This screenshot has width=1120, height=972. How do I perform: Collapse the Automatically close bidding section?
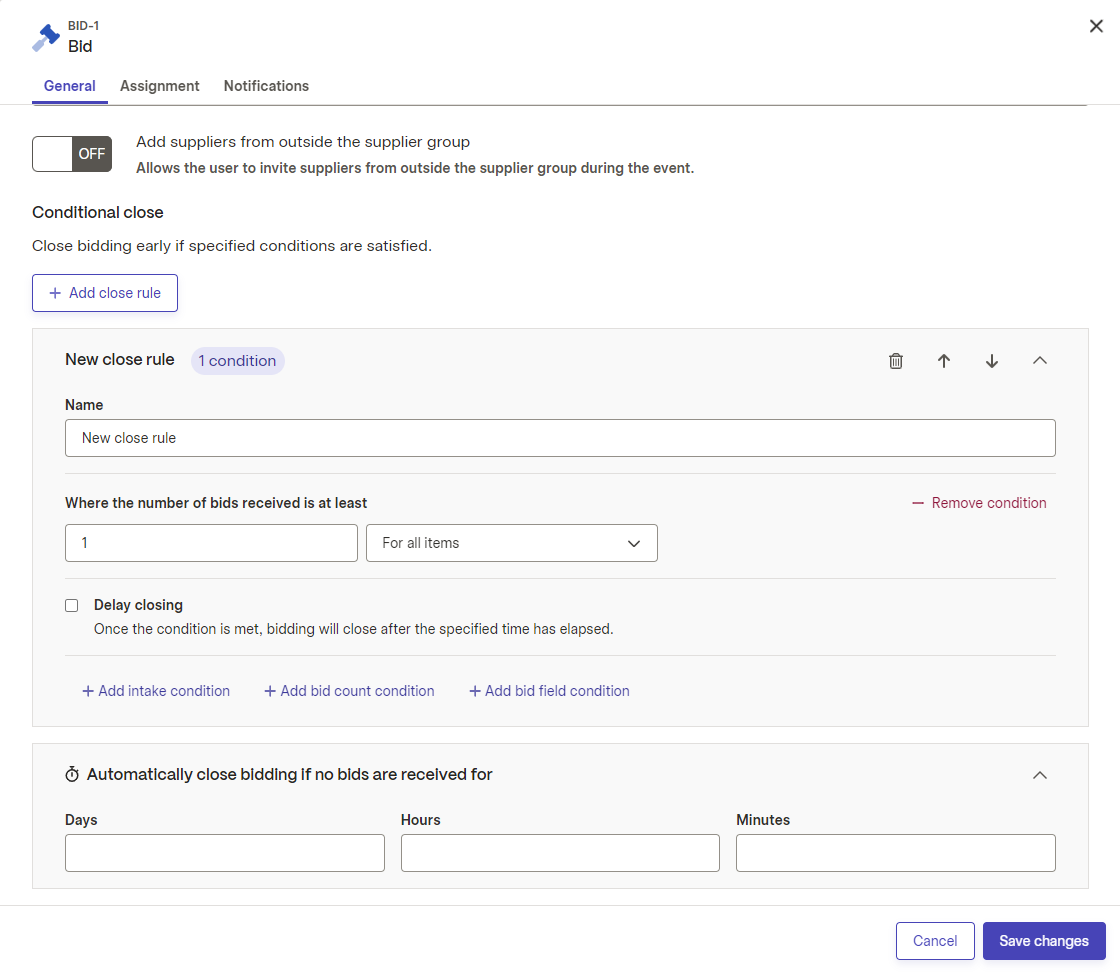pos(1040,775)
